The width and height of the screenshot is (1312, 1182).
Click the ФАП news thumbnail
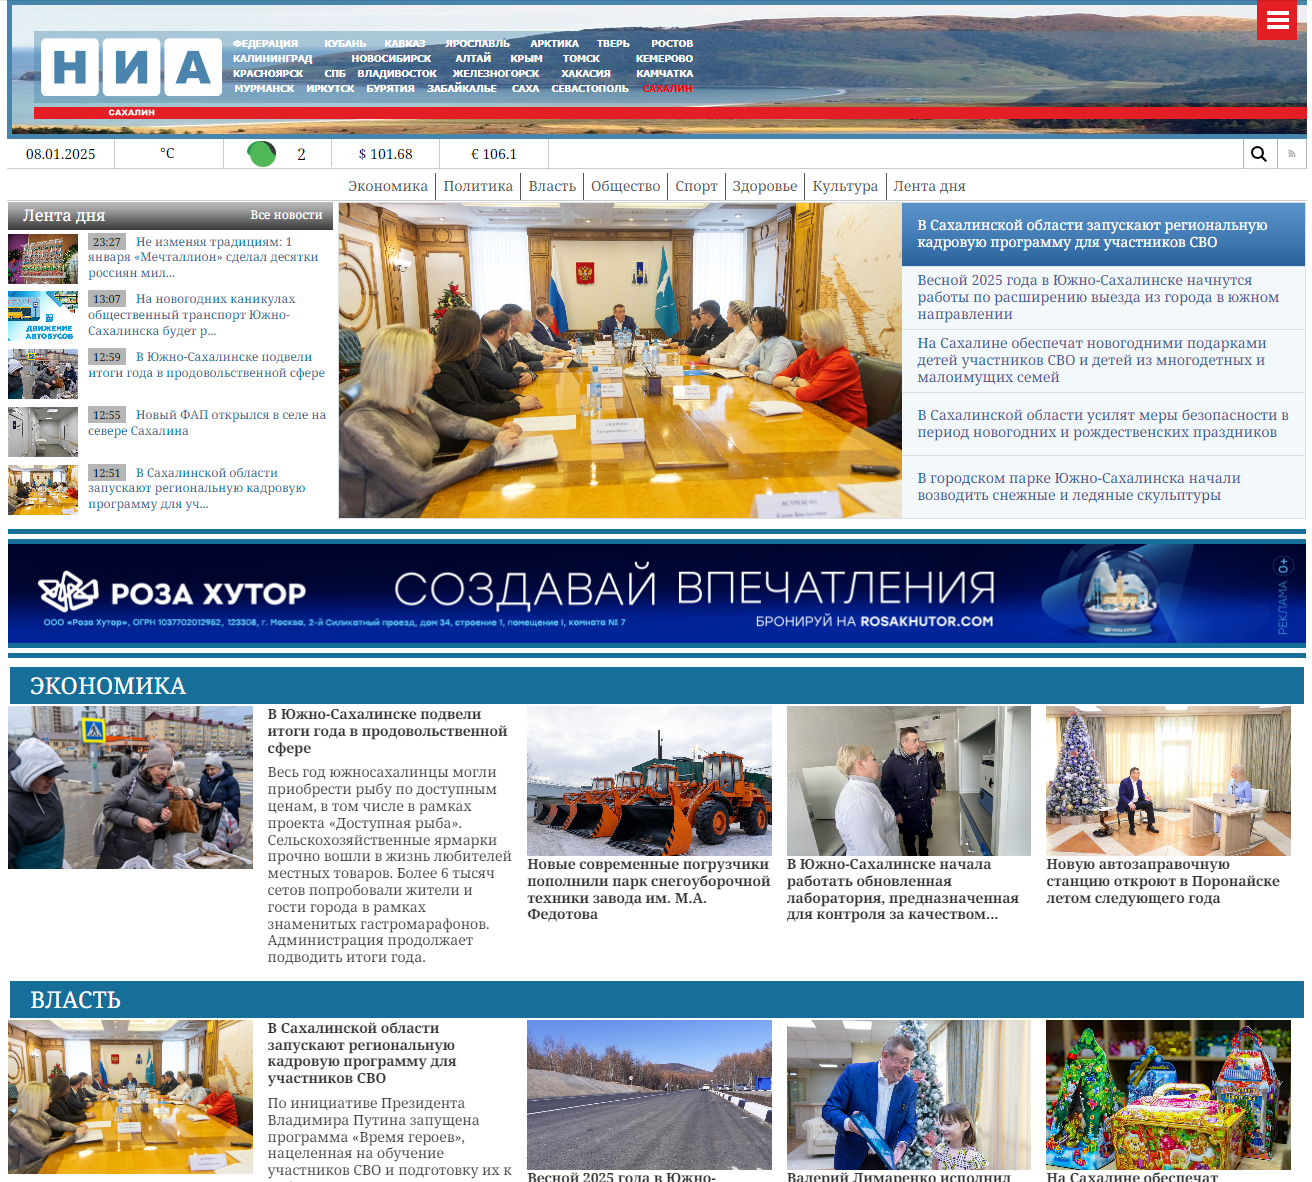tap(43, 432)
